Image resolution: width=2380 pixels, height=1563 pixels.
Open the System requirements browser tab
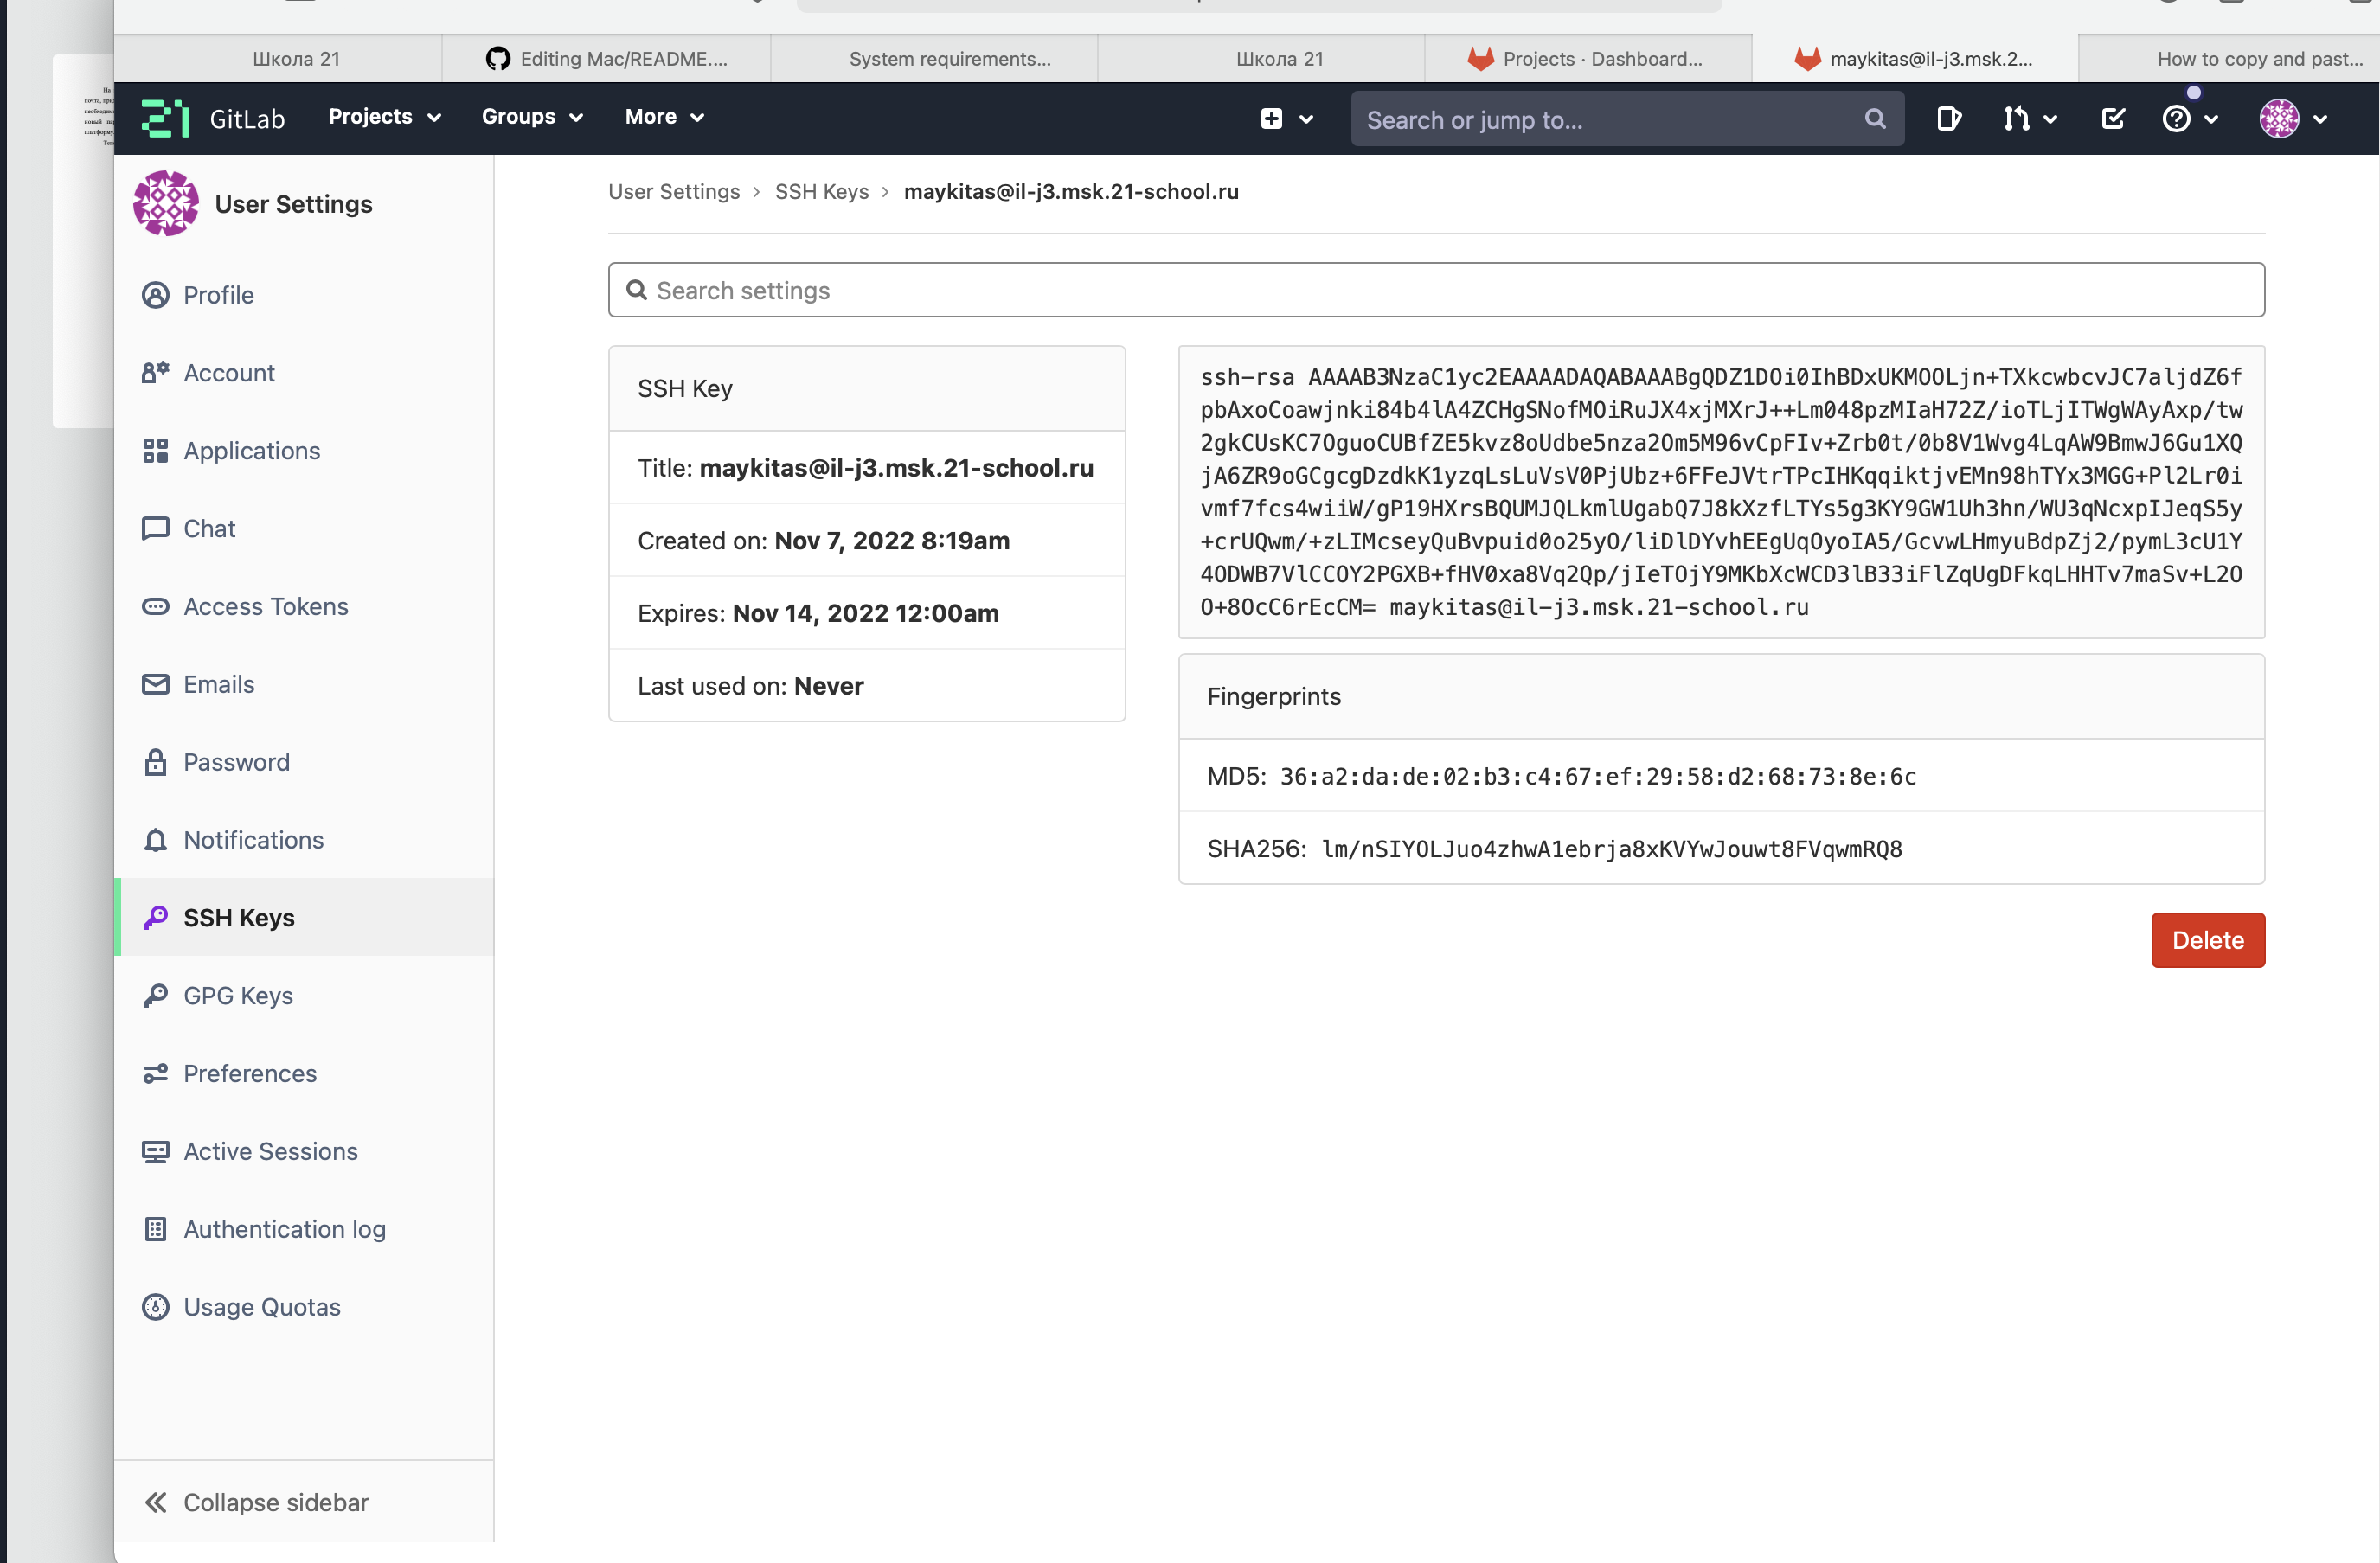(x=948, y=58)
